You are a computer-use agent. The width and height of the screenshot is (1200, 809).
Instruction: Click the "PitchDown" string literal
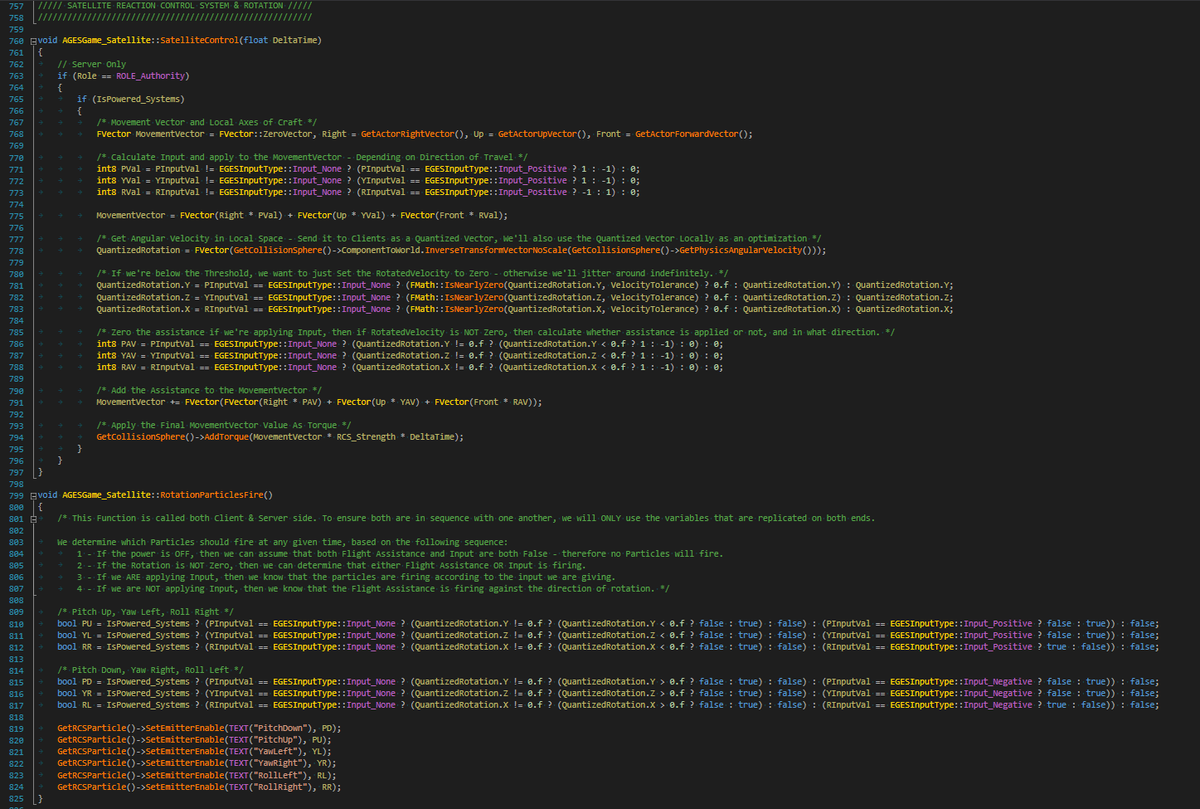pyautogui.click(x=278, y=727)
